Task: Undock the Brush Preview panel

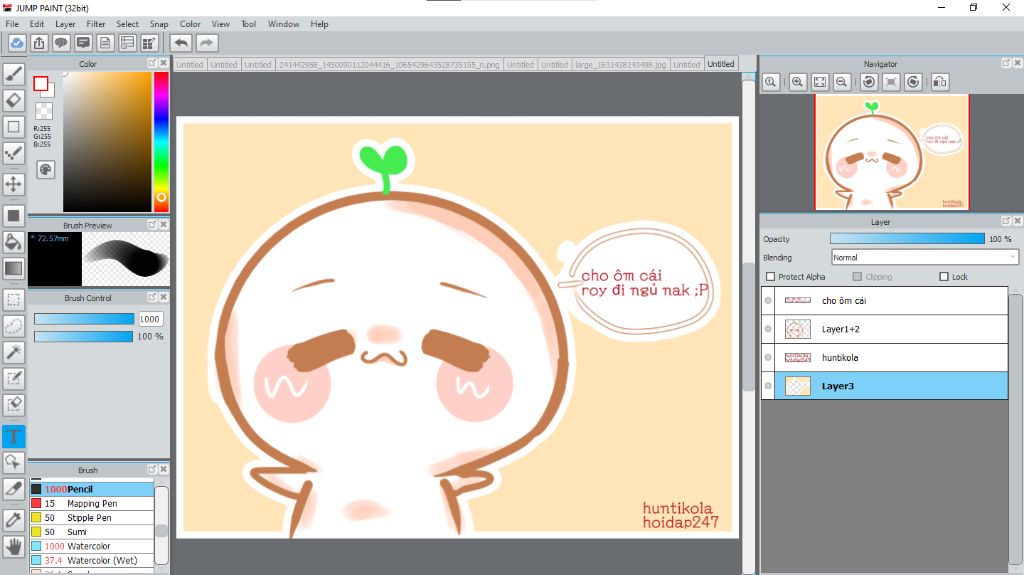Action: (x=152, y=224)
